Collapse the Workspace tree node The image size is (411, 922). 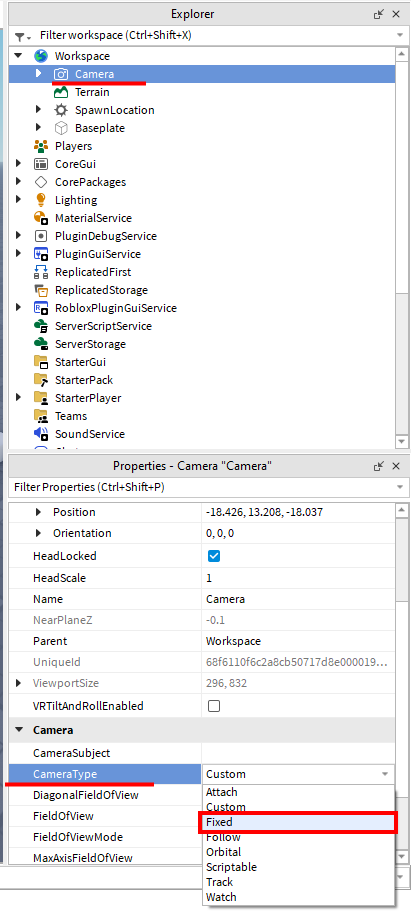tap(18, 56)
